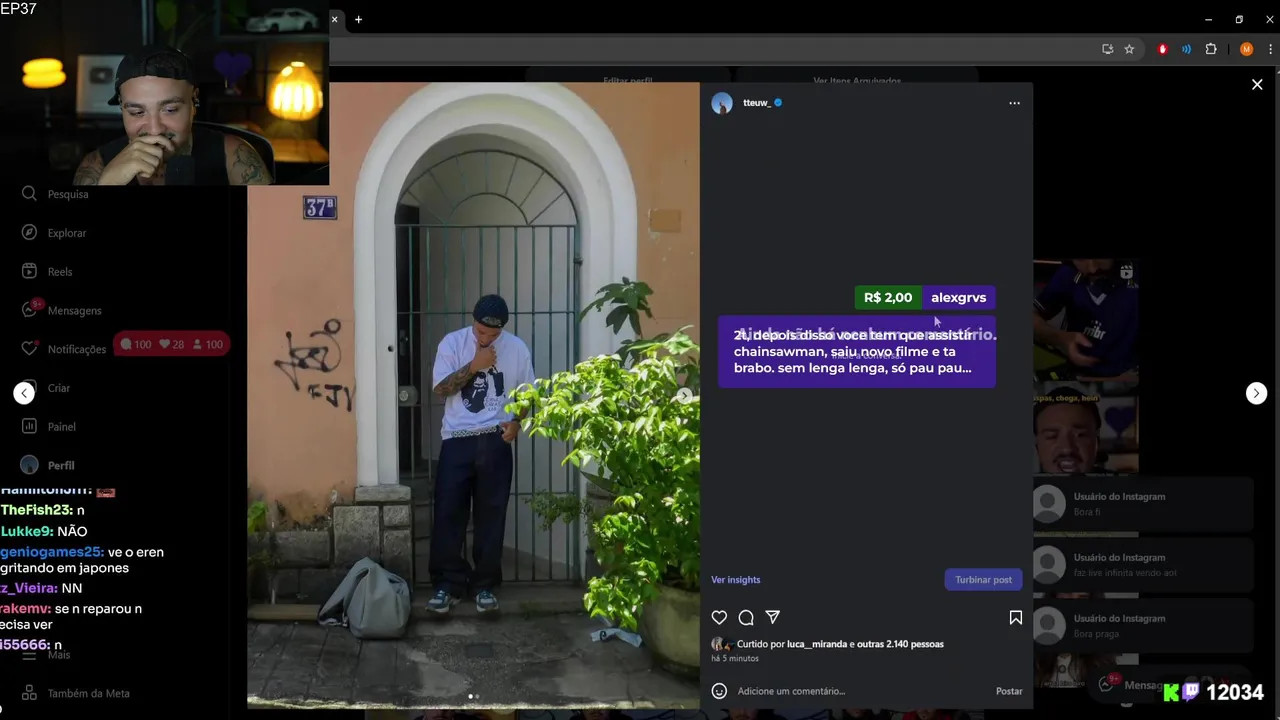This screenshot has width=1280, height=720.
Task: Open reel thumbnail with jersey on right
Action: click(1085, 320)
